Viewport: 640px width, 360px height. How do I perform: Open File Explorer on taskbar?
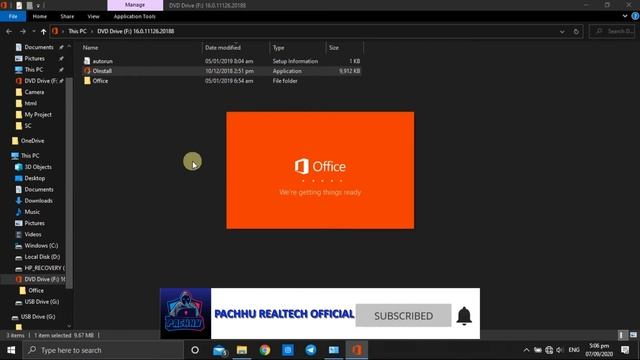pyautogui.click(x=242, y=350)
